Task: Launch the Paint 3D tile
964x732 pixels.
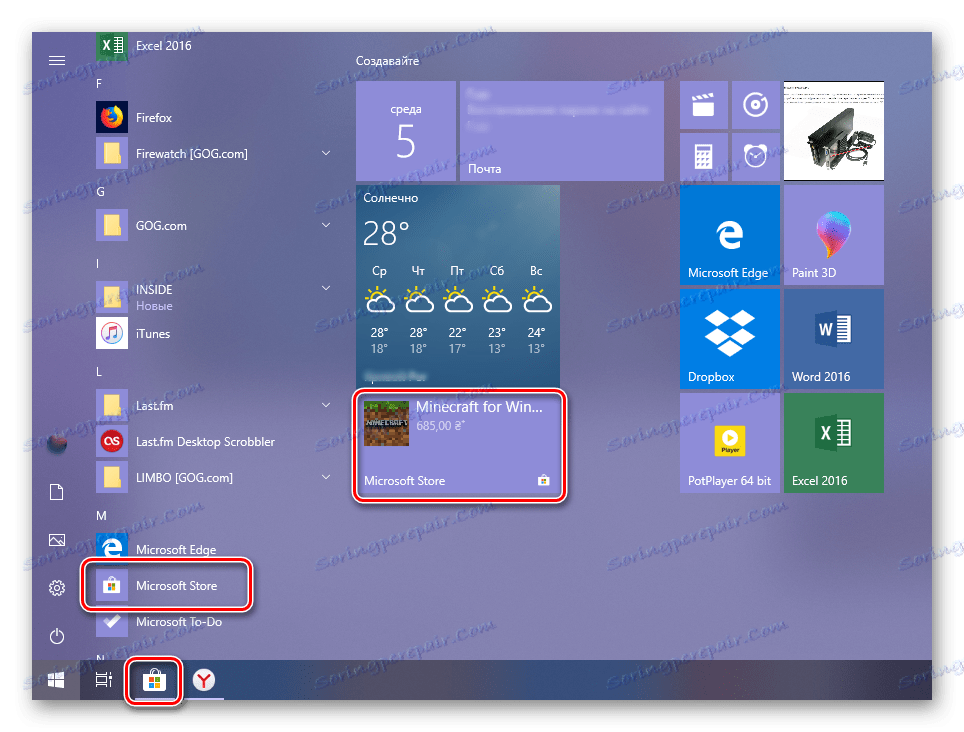Action: click(834, 235)
